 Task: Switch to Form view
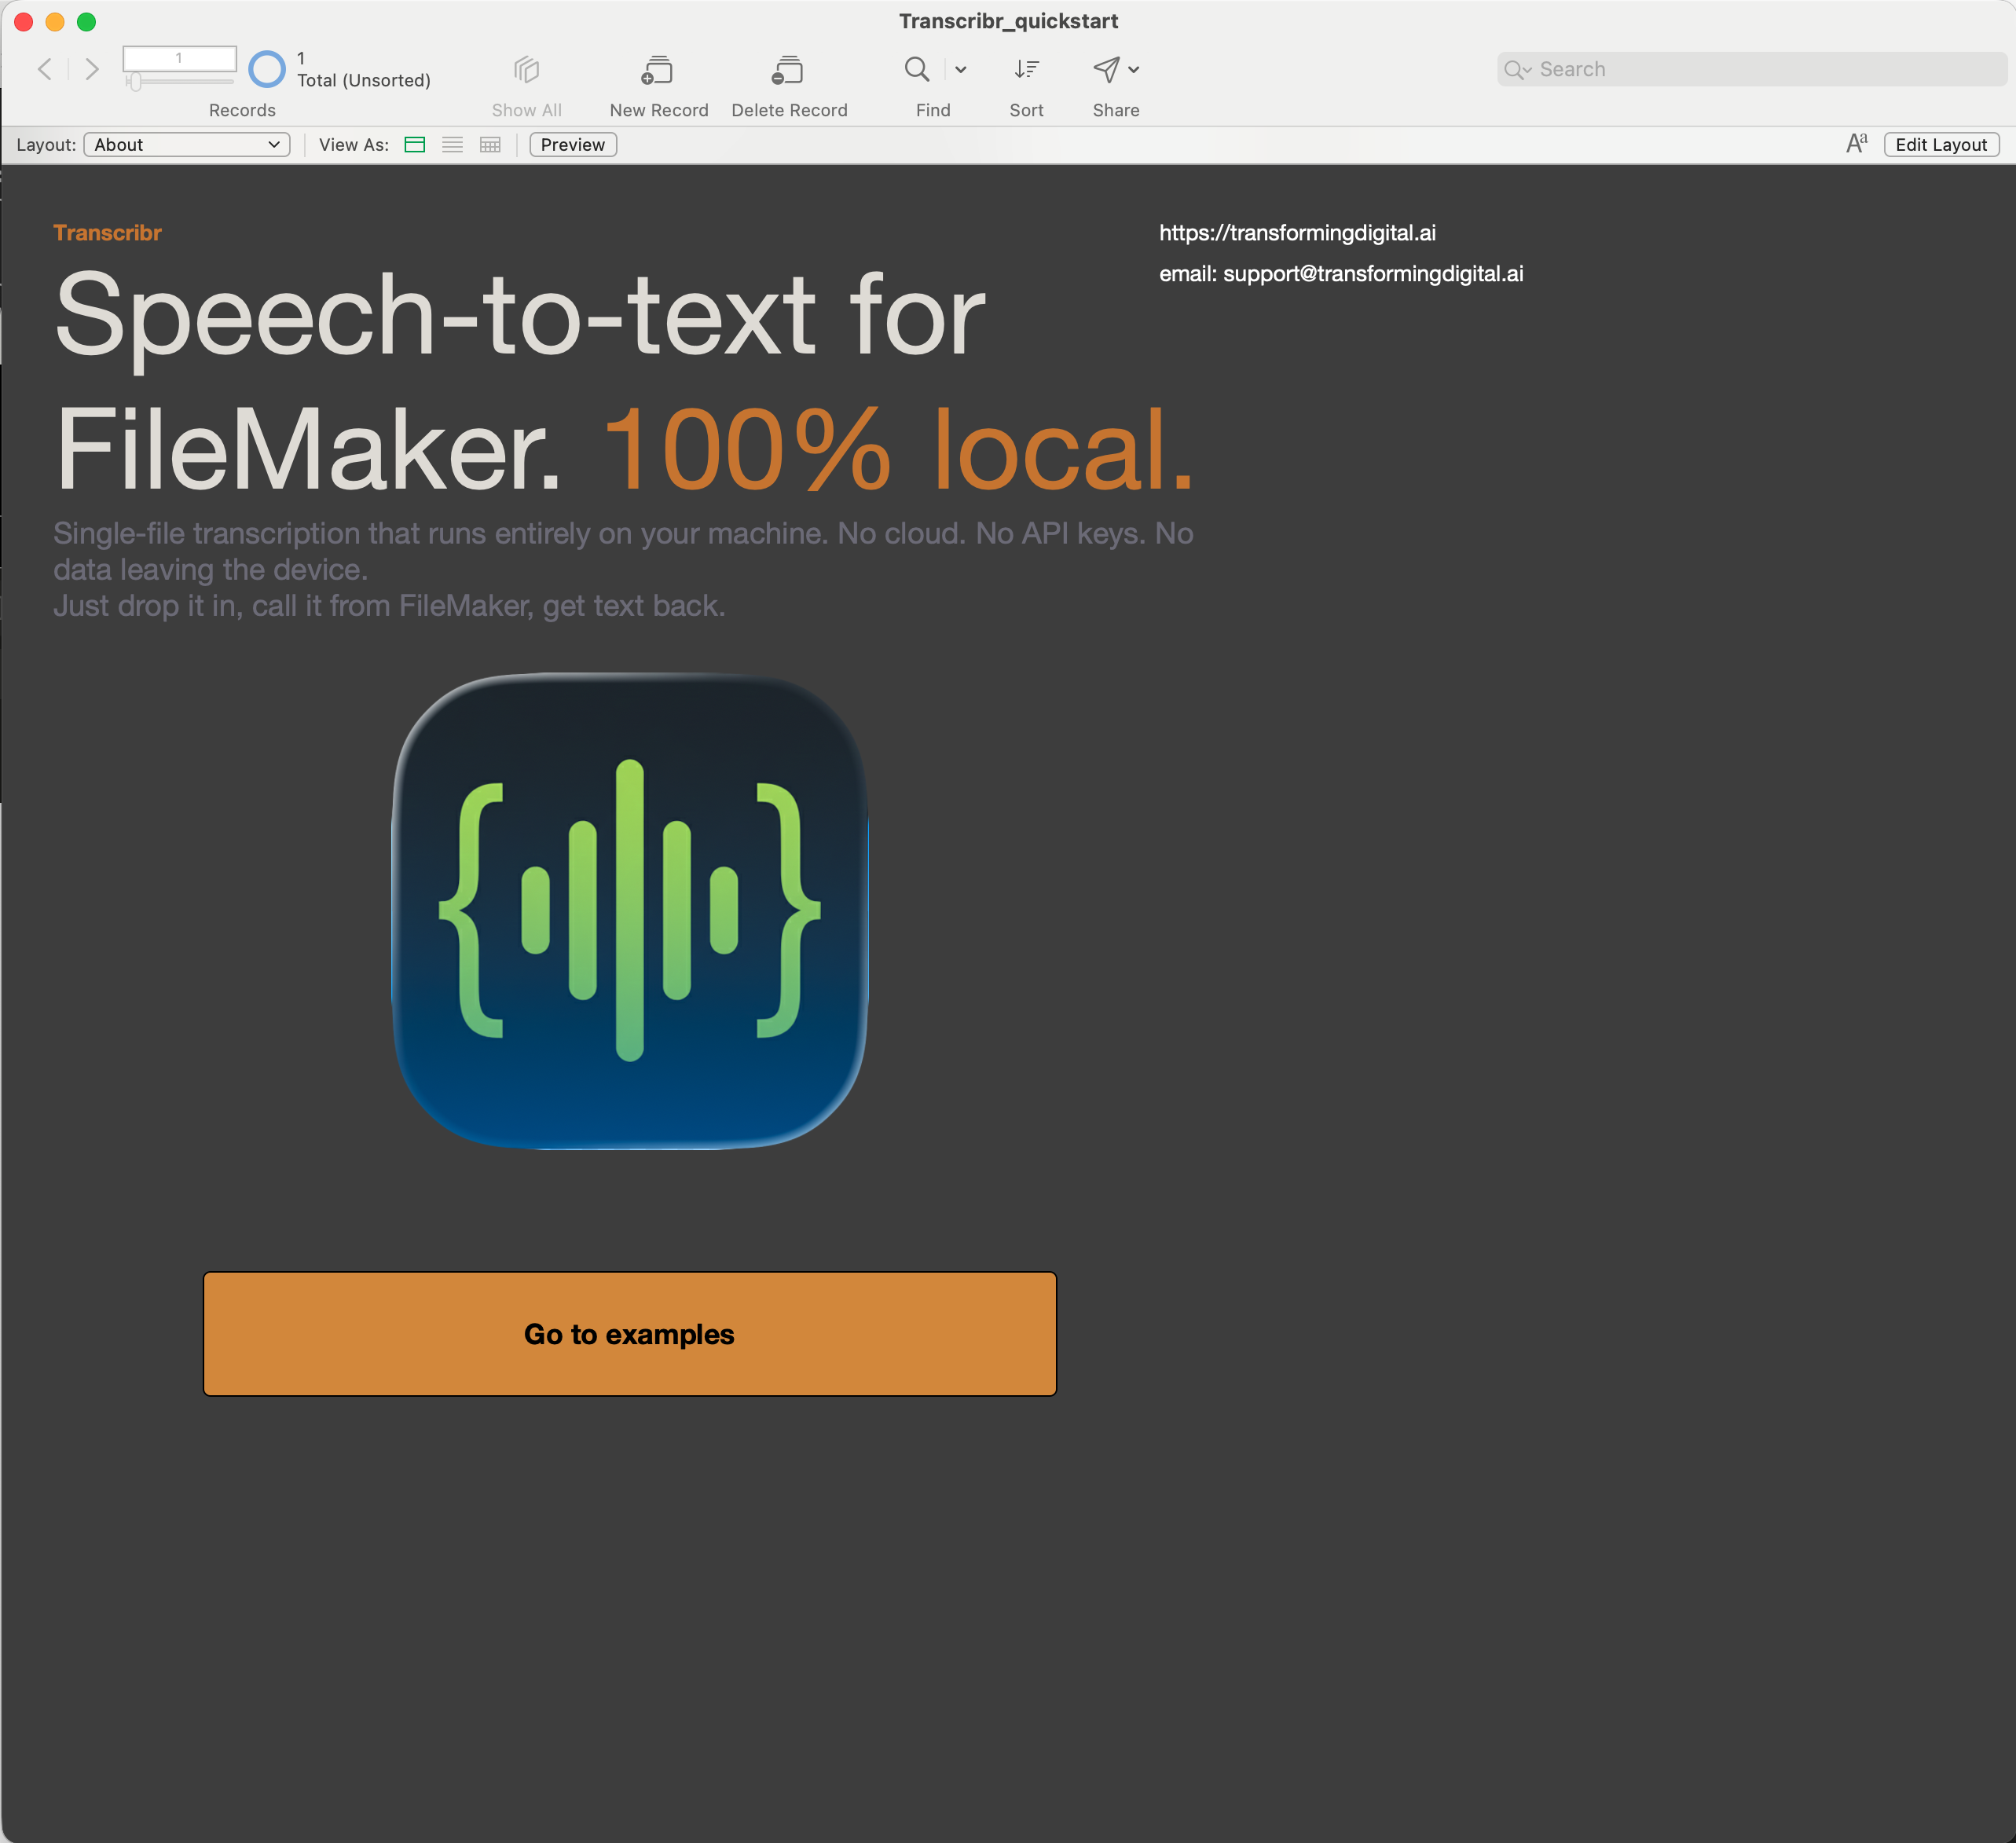point(415,145)
